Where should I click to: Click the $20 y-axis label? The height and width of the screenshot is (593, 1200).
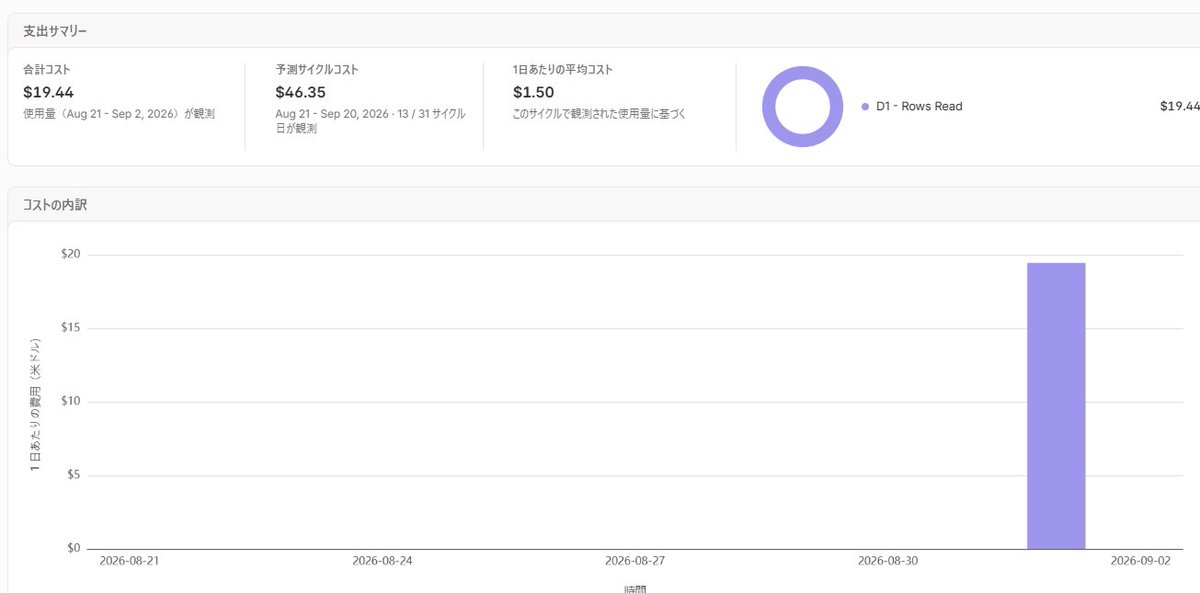(70, 254)
